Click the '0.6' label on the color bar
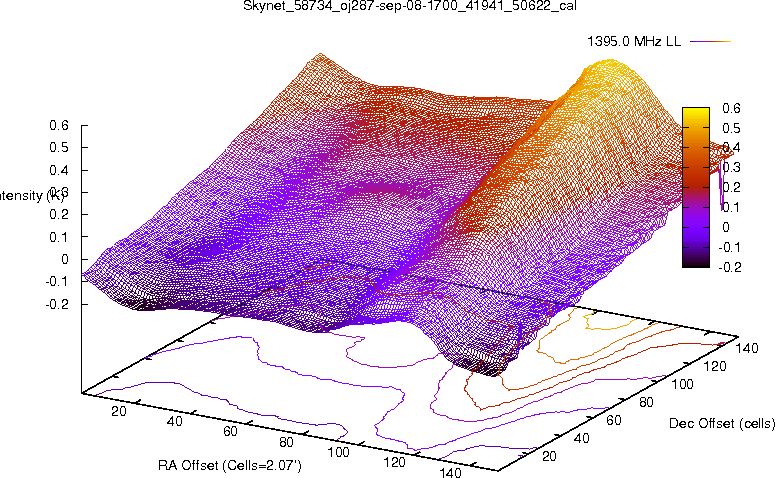This screenshot has height=478, width=775. click(732, 108)
